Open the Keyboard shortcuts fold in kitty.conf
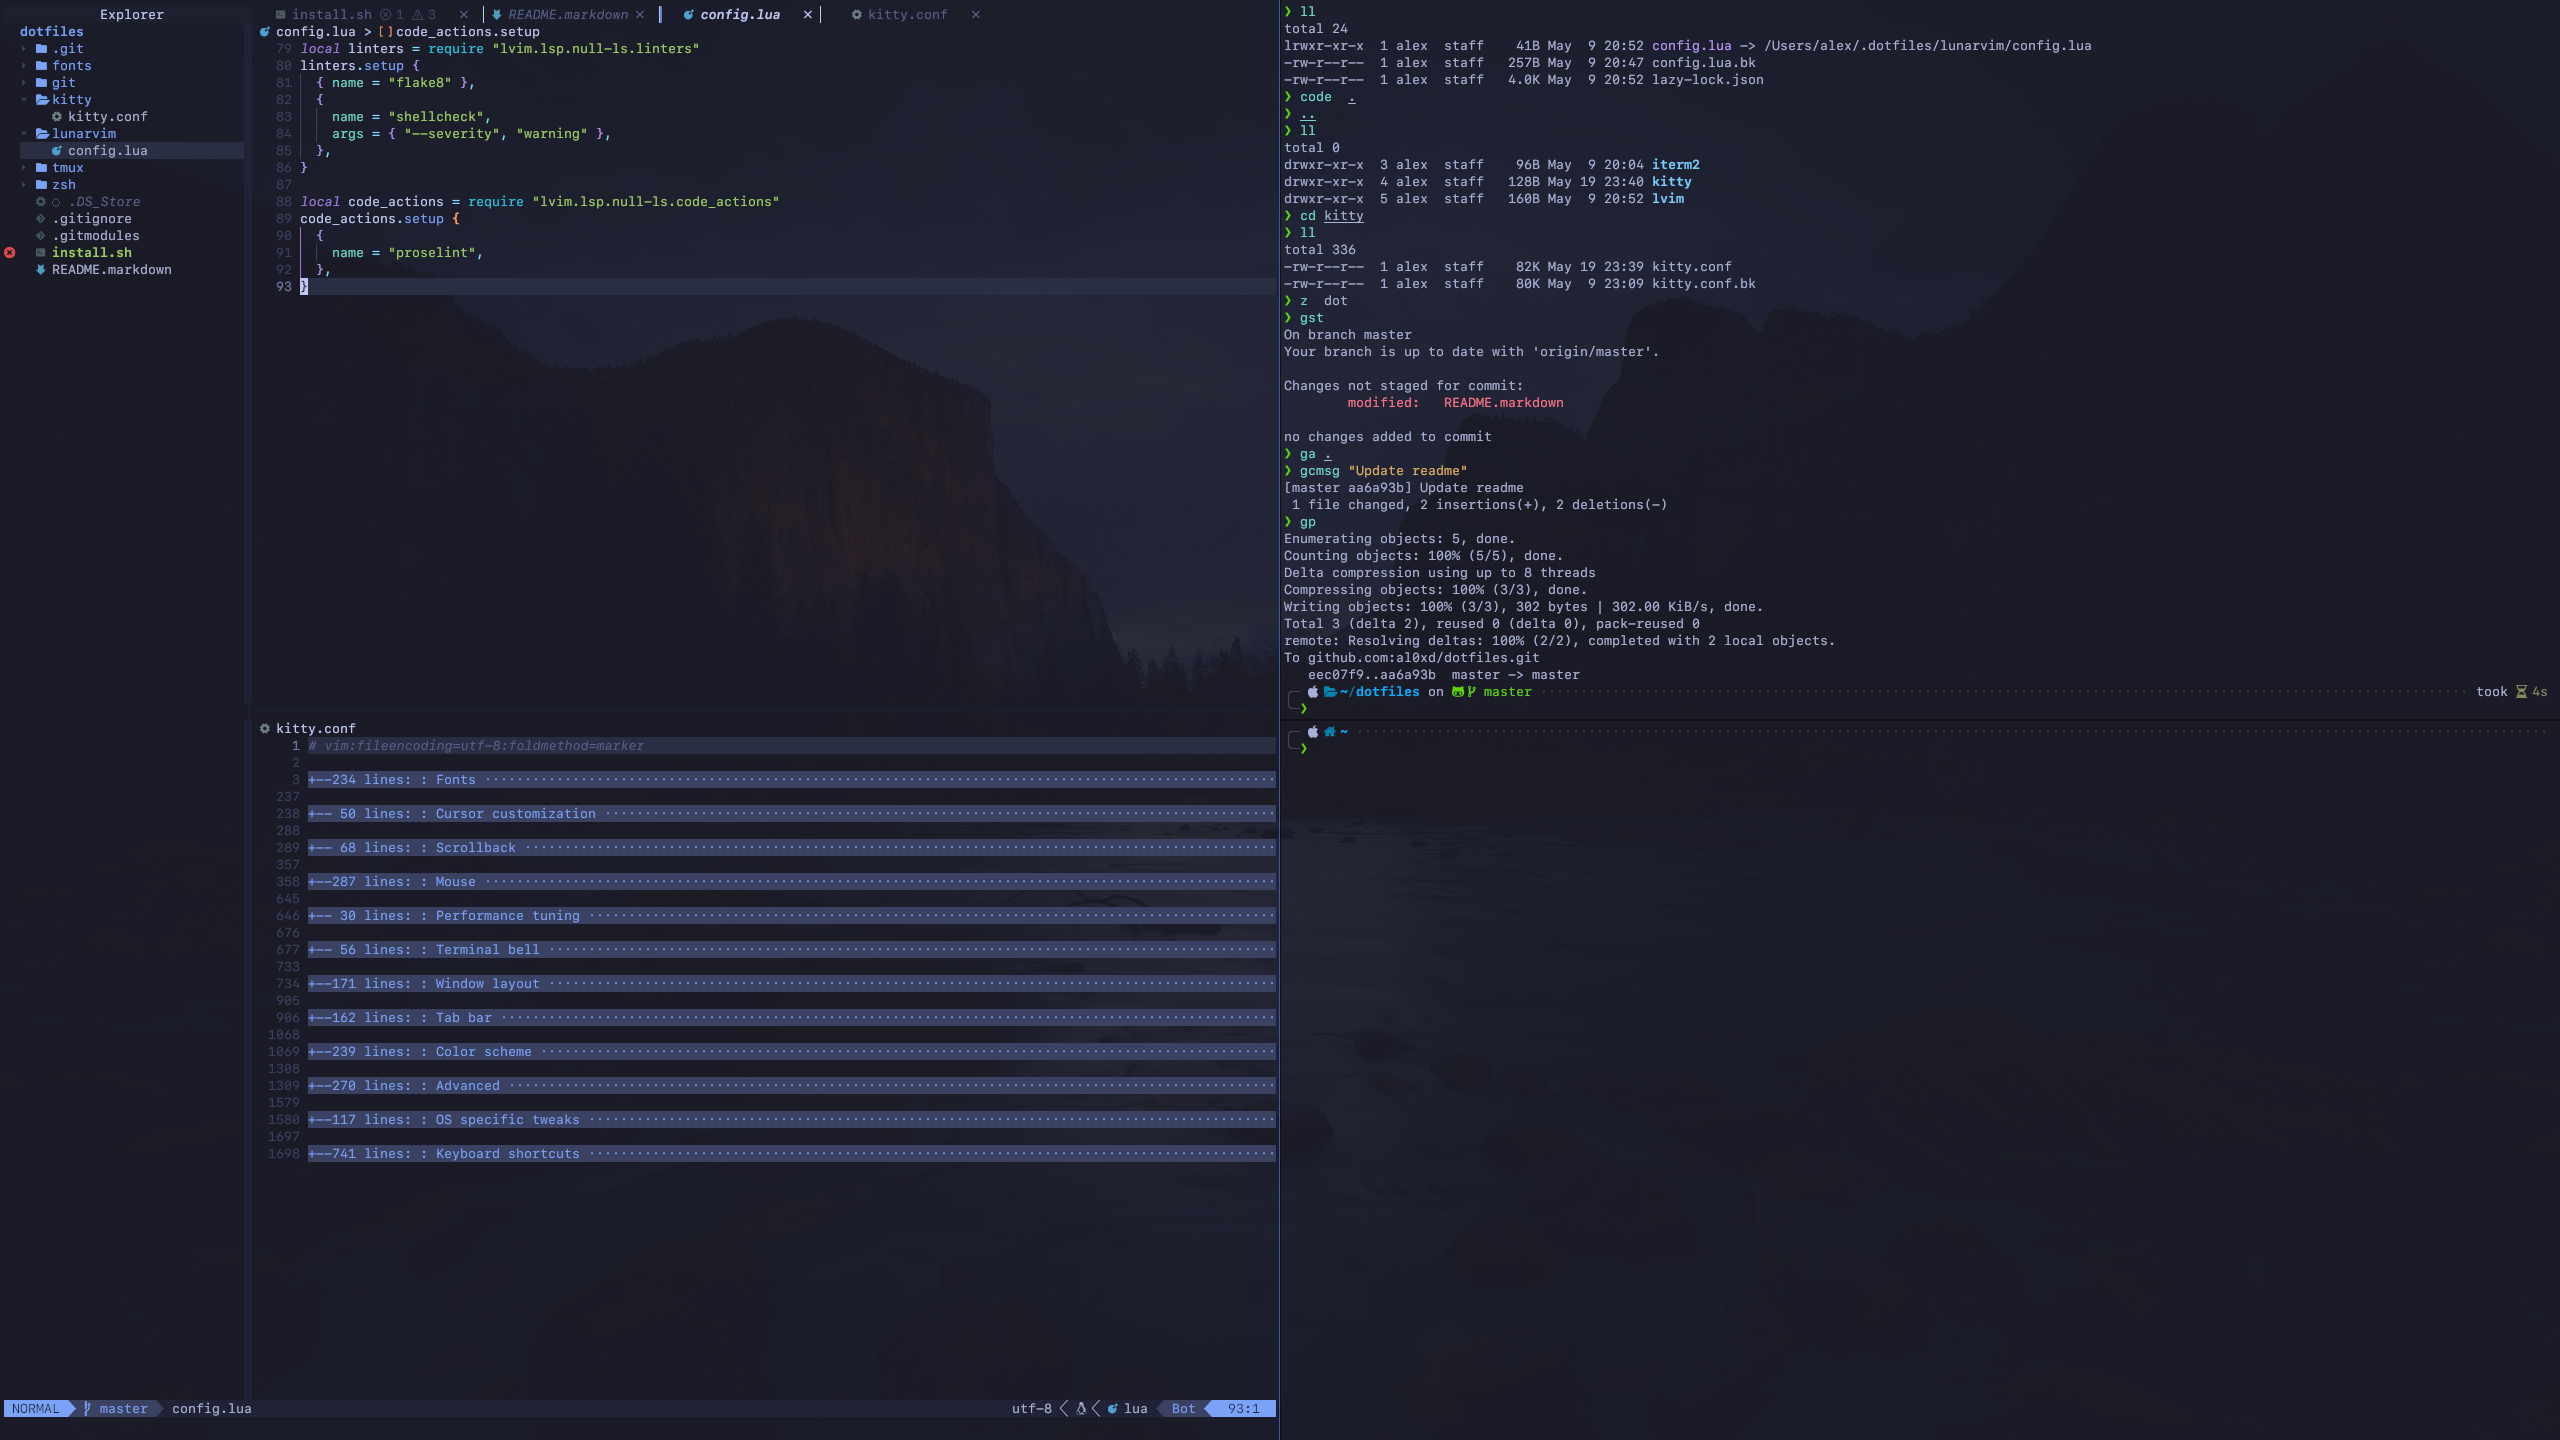This screenshot has width=2560, height=1440. (x=507, y=1154)
